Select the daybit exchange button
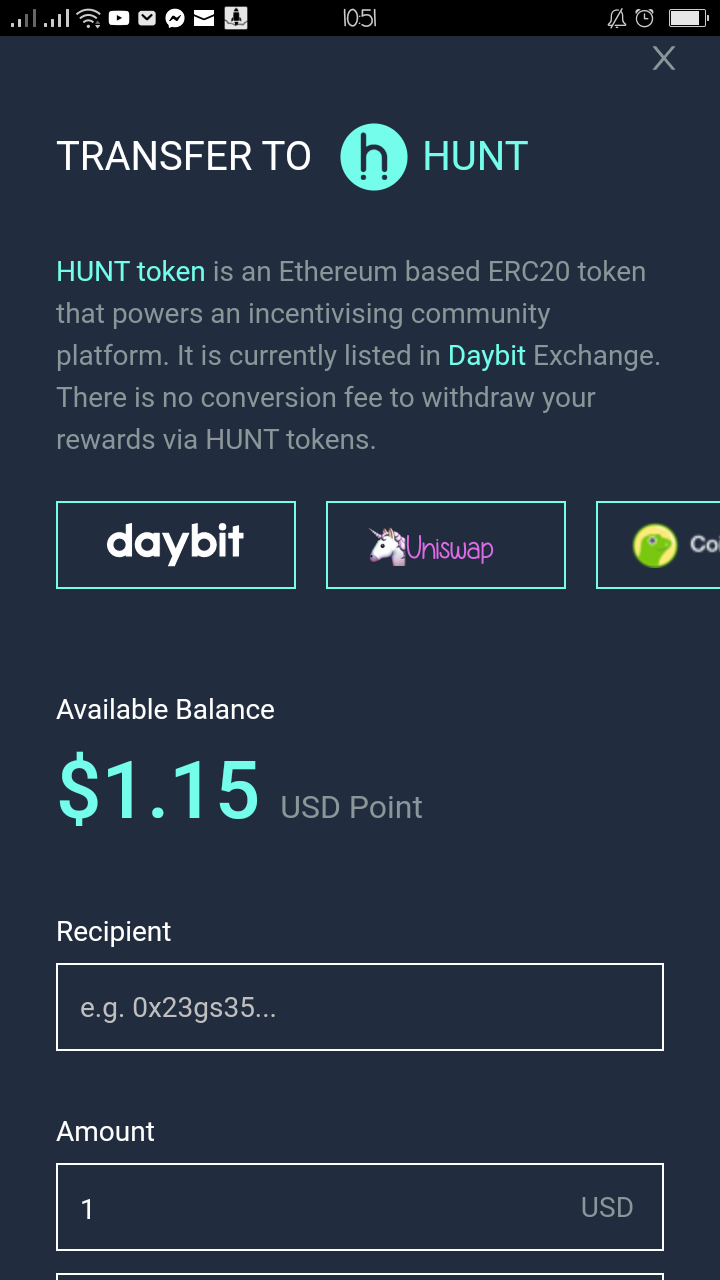Screen dimensions: 720x1280 point(176,545)
